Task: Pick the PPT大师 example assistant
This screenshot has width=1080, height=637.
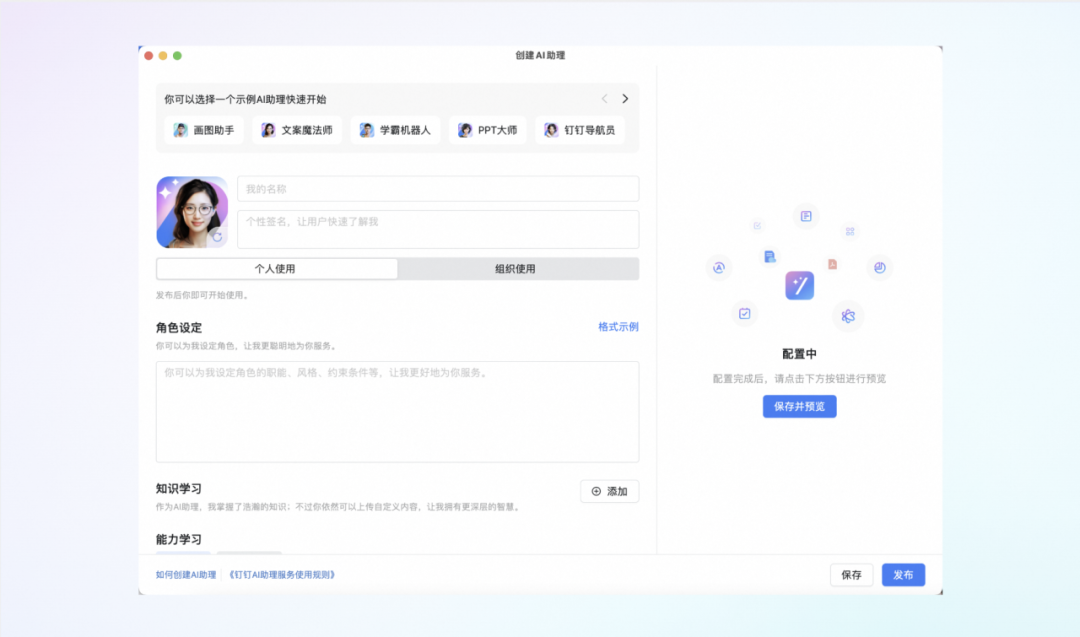Action: tap(488, 130)
